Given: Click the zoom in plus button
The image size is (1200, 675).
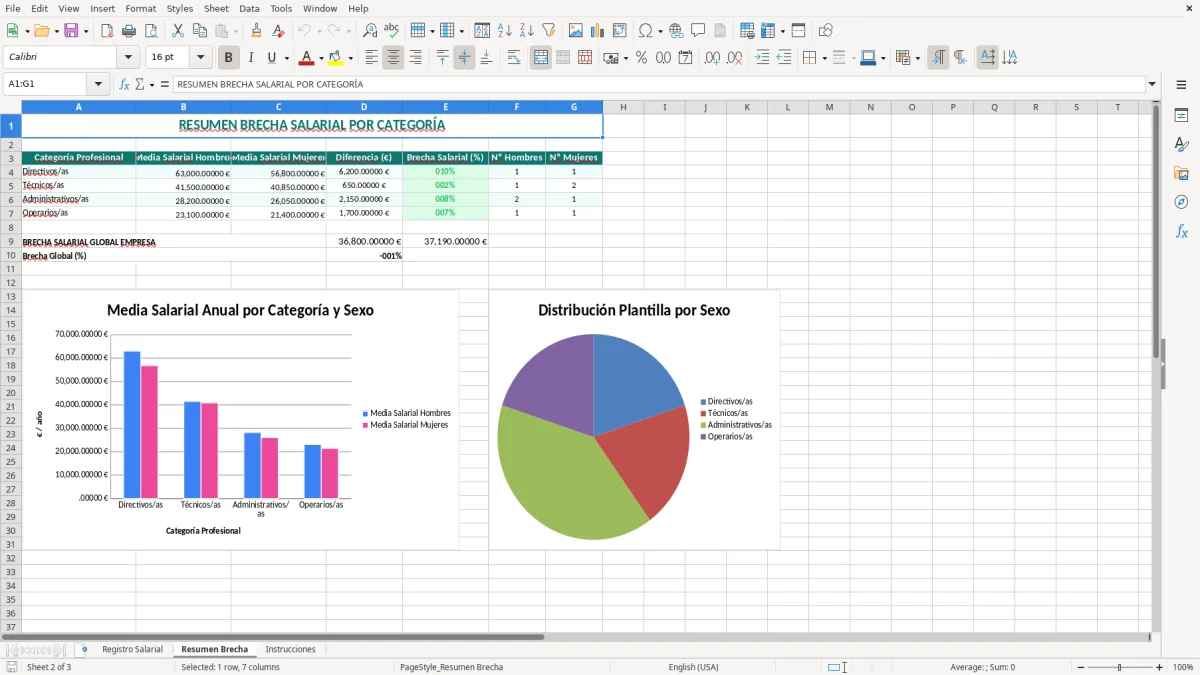Looking at the screenshot, I should (x=1160, y=667).
